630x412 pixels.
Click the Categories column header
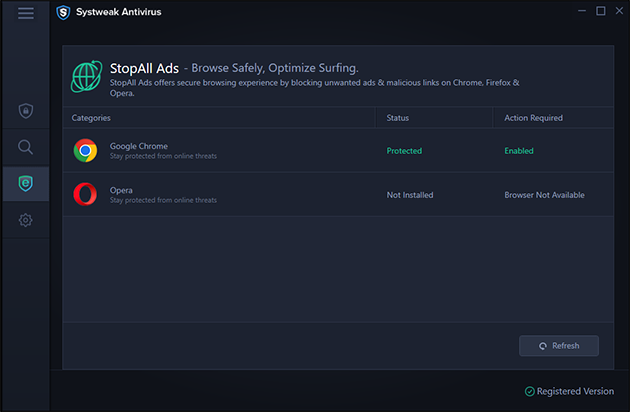pos(91,118)
